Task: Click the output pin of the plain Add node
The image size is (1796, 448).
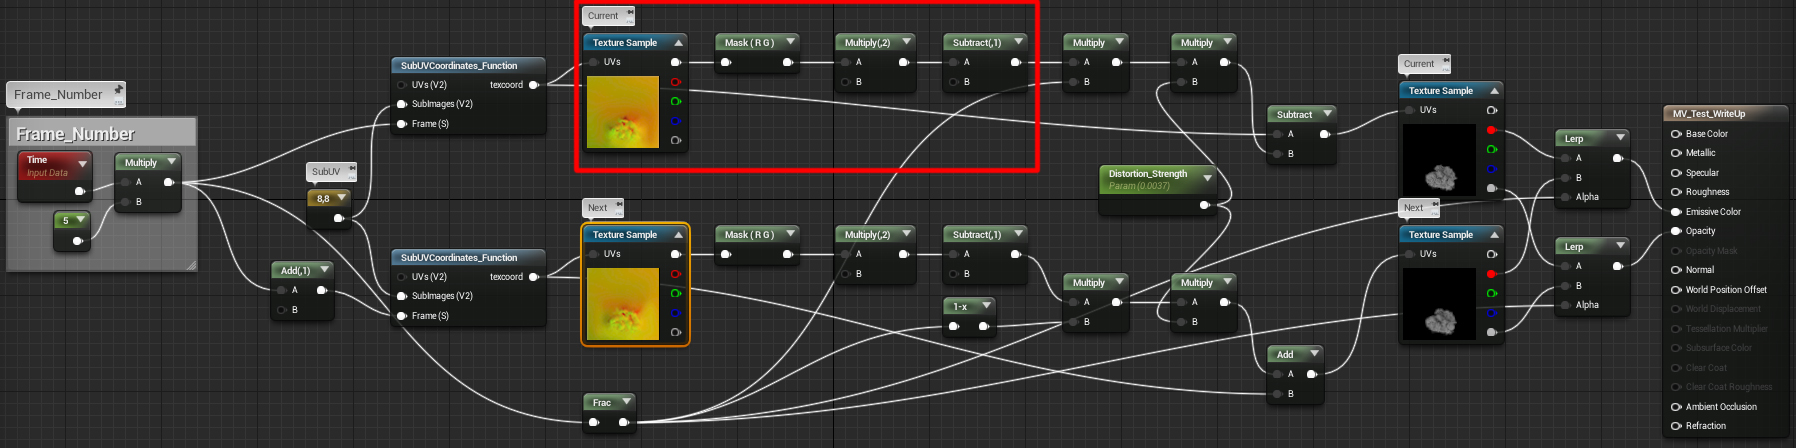Action: [x=1312, y=374]
